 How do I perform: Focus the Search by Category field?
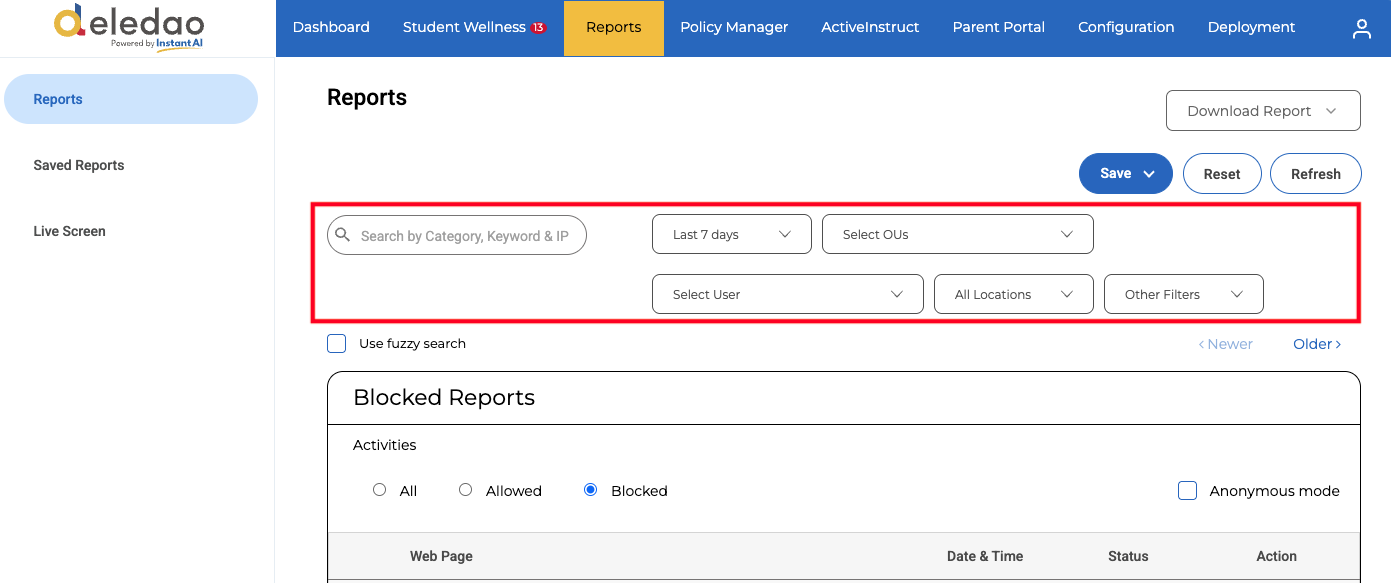point(457,235)
